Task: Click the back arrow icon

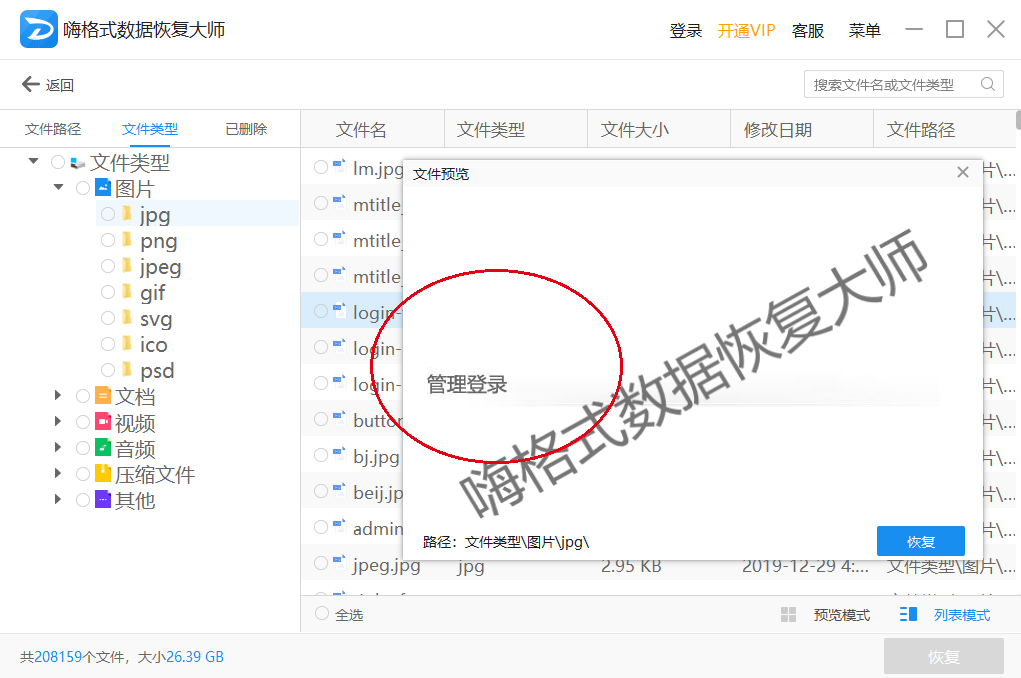Action: [x=31, y=84]
